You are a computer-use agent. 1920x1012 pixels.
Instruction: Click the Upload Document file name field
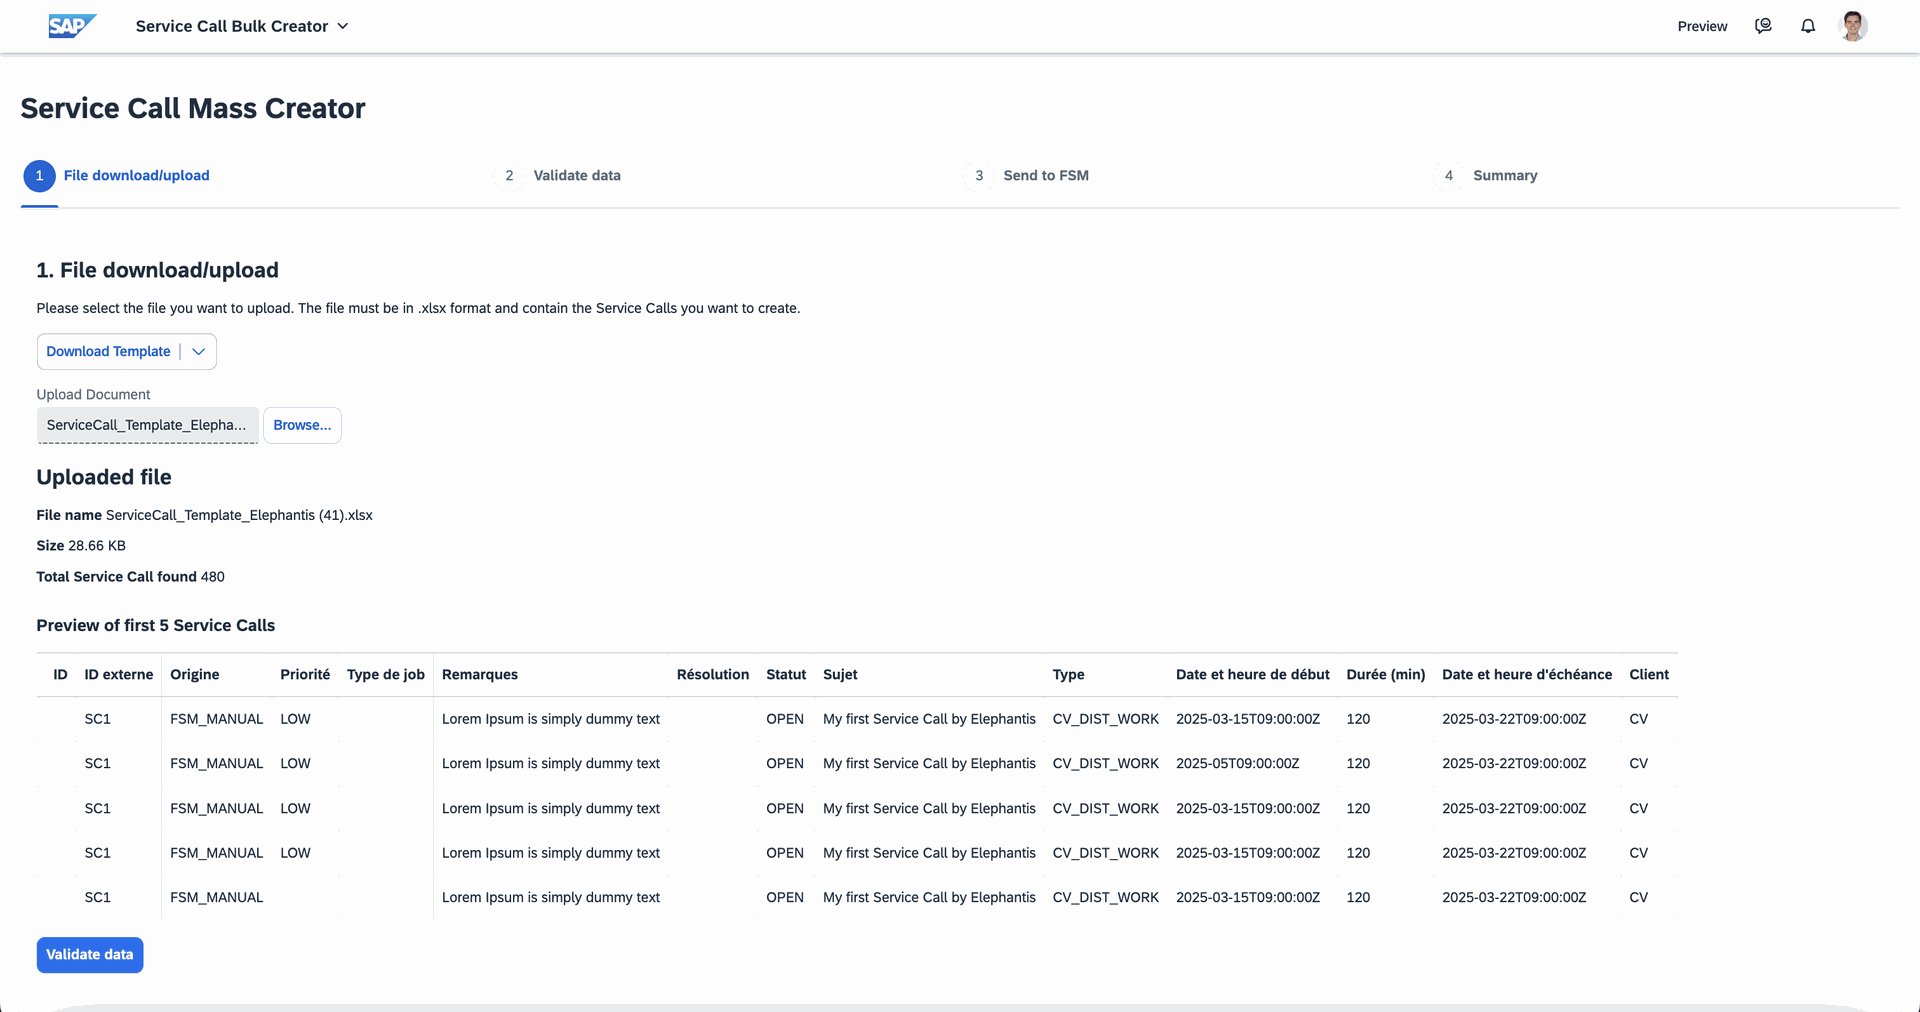147,425
